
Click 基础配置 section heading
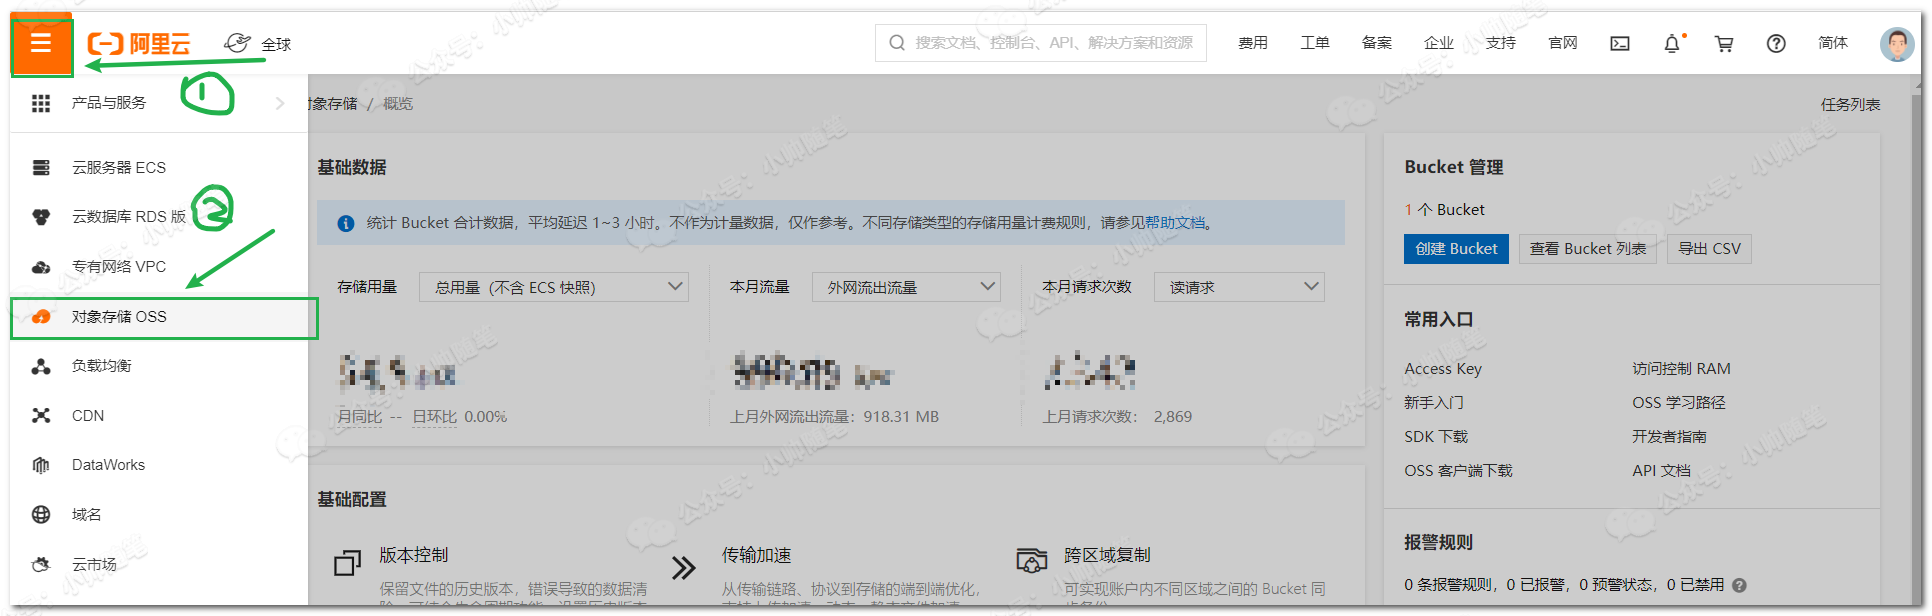352,499
